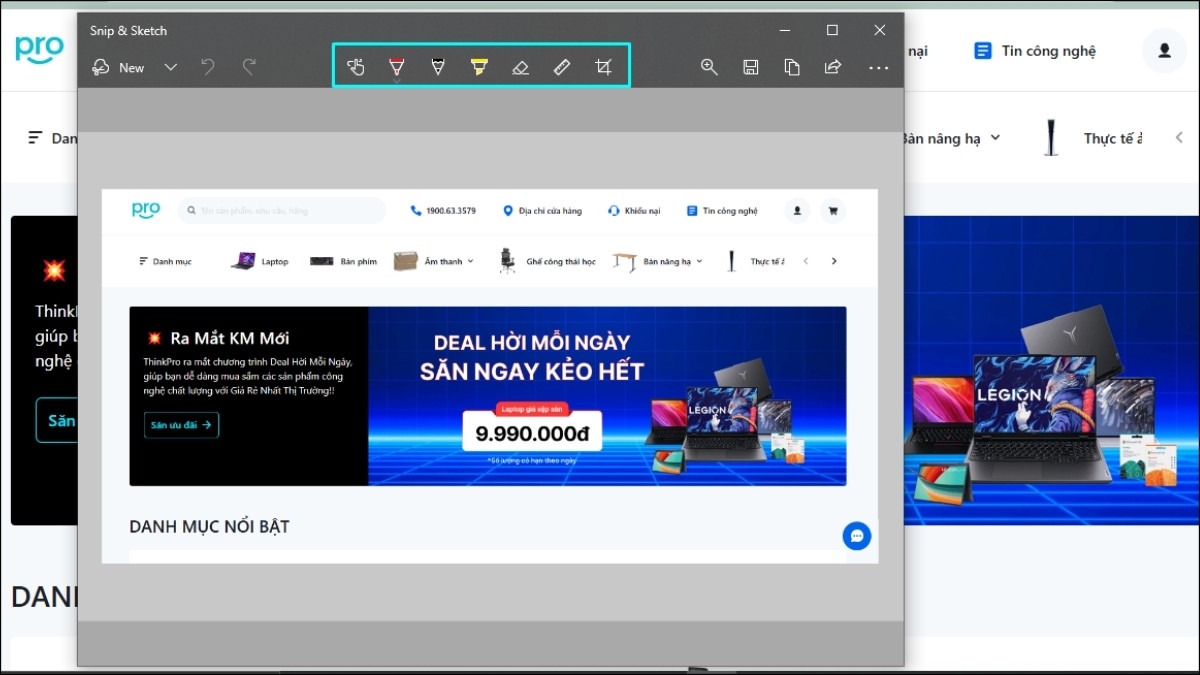Share the snip using the Share icon
Screen dimensions: 1200x675
click(x=832, y=67)
